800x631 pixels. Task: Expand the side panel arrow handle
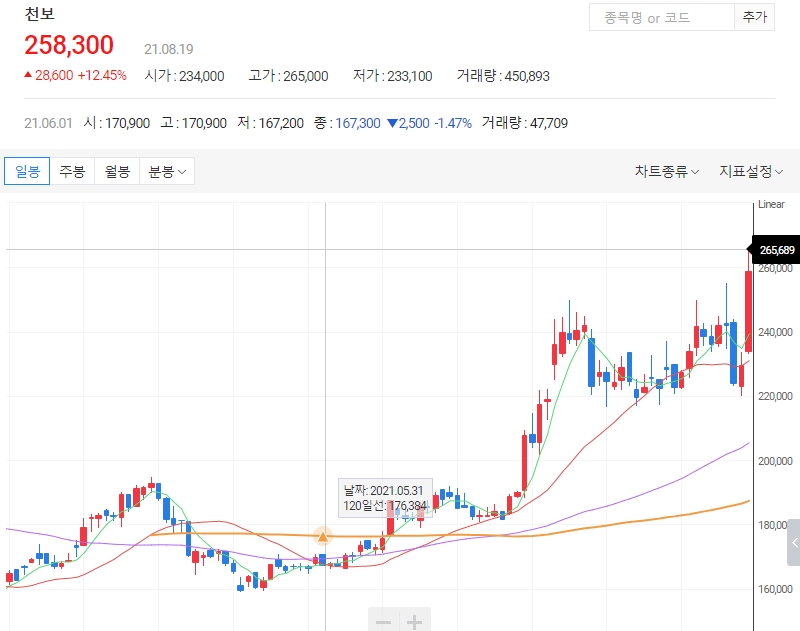(x=794, y=542)
